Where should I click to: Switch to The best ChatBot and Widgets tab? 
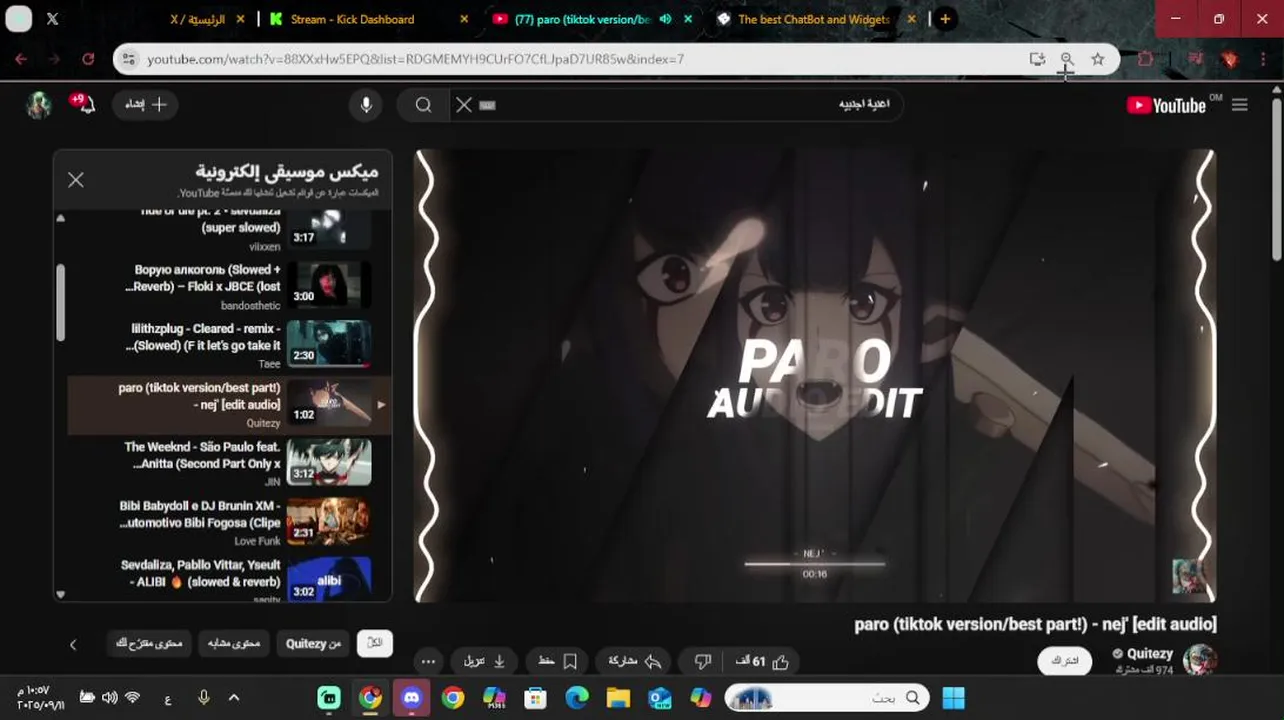813,19
